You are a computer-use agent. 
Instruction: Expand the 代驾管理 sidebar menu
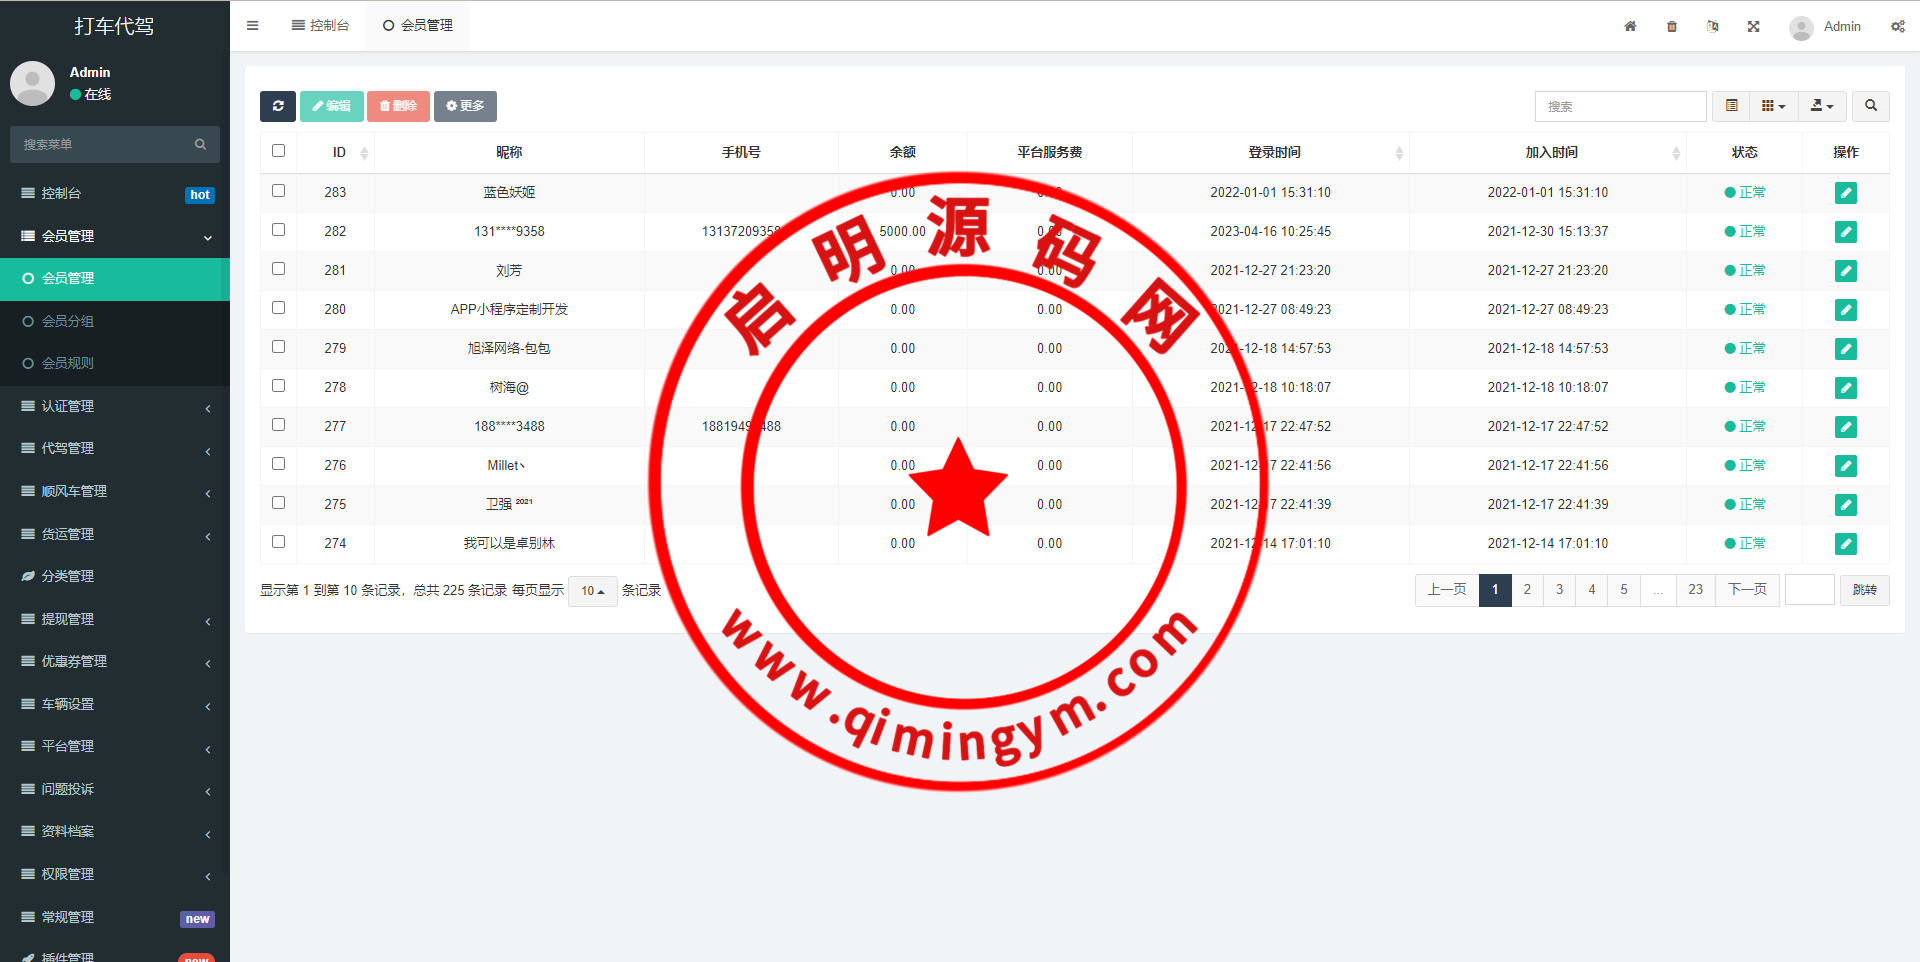pos(115,449)
